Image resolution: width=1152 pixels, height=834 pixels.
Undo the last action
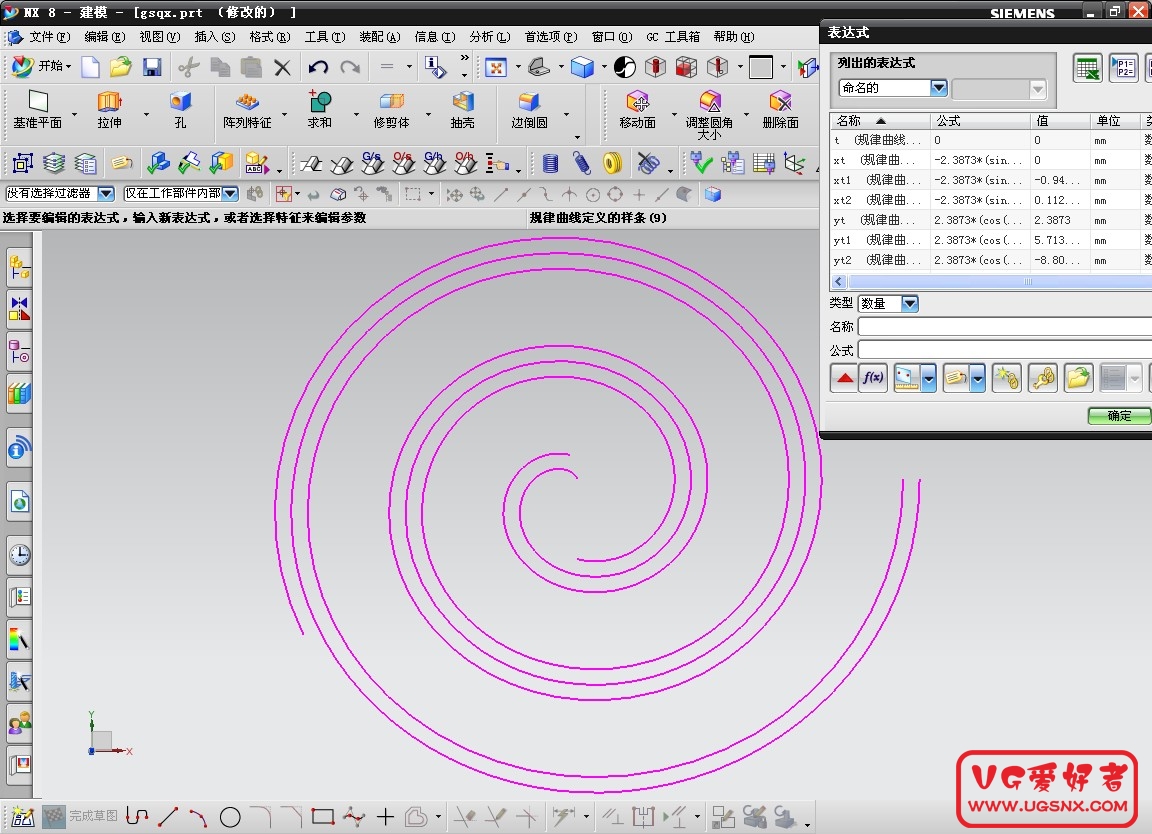[317, 68]
